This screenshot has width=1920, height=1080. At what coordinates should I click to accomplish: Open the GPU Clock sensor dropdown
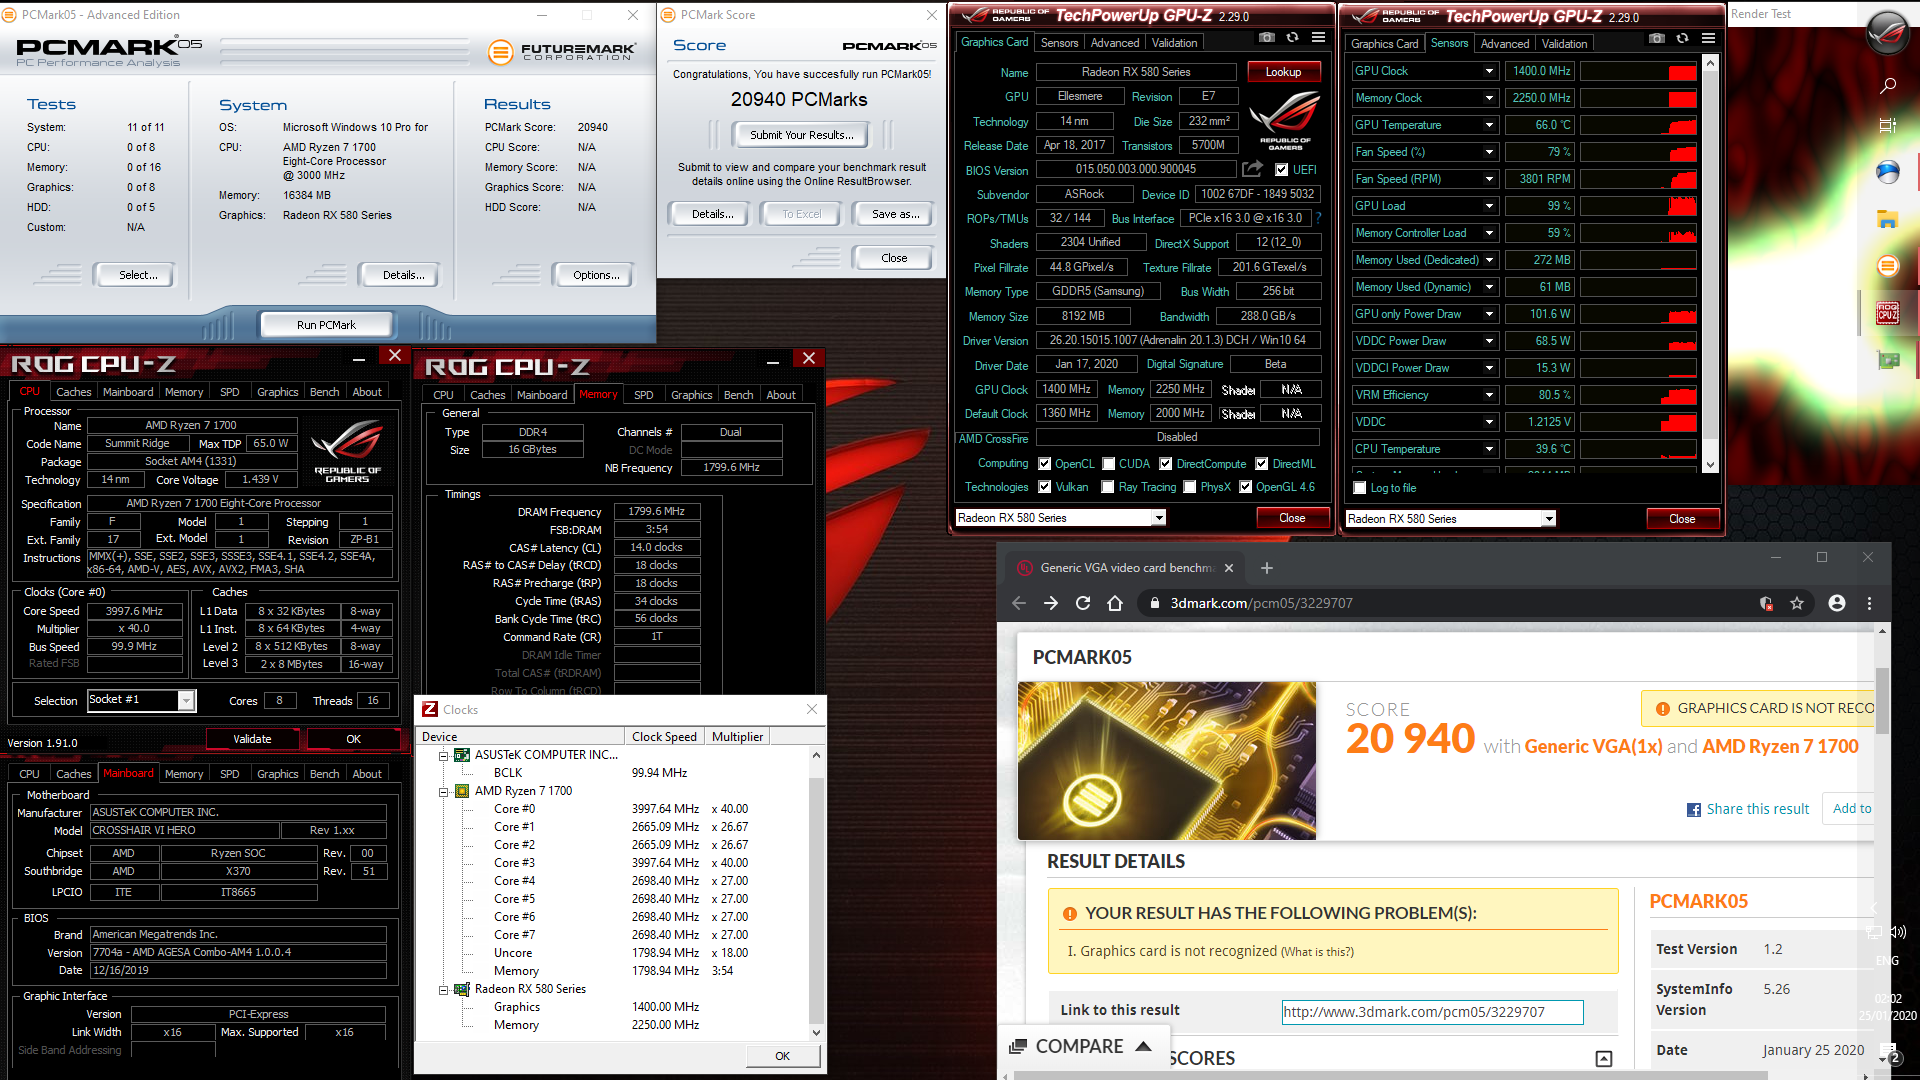point(1489,71)
